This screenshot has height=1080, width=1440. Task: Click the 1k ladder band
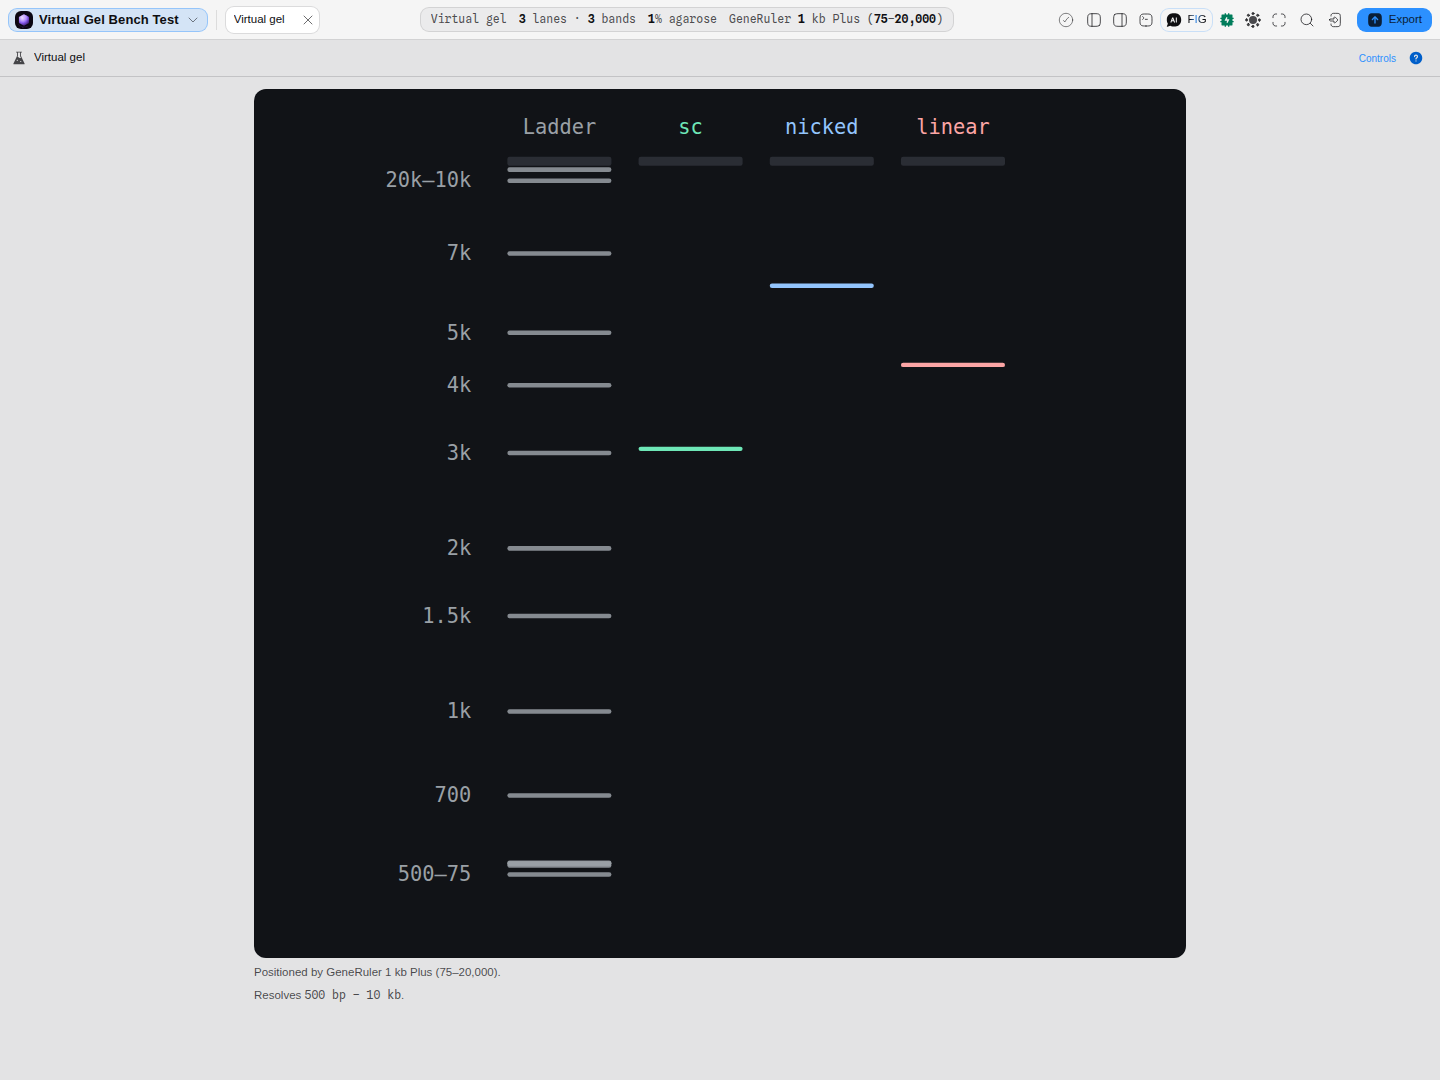[x=559, y=711]
